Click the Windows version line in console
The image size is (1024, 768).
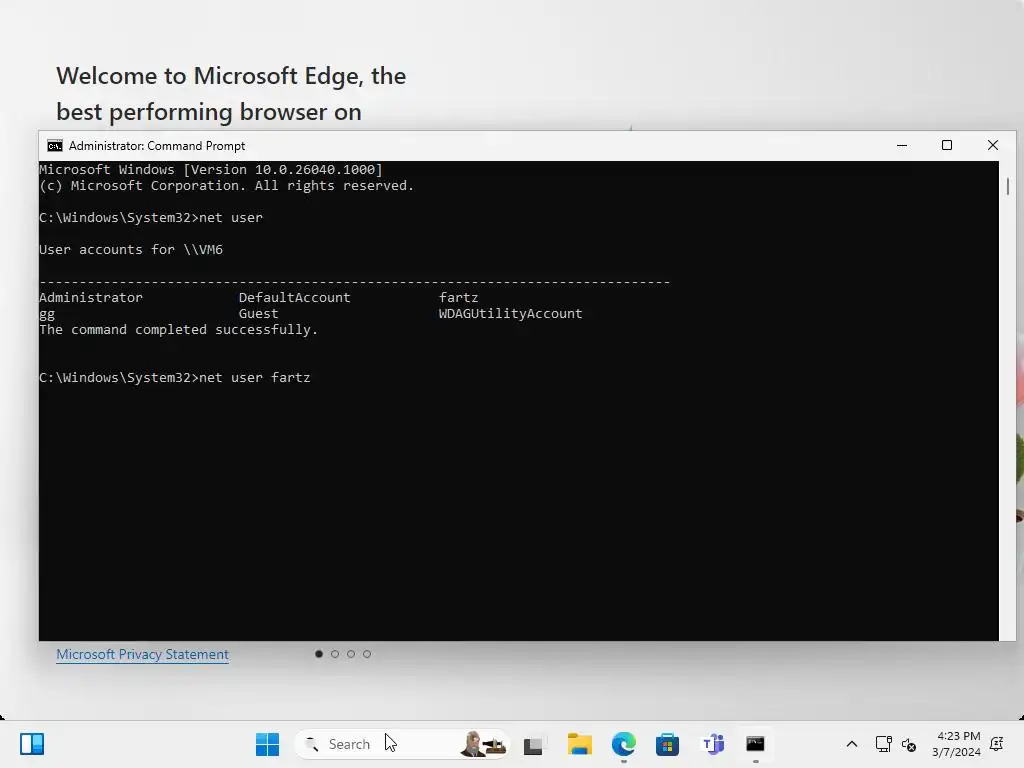click(x=211, y=170)
